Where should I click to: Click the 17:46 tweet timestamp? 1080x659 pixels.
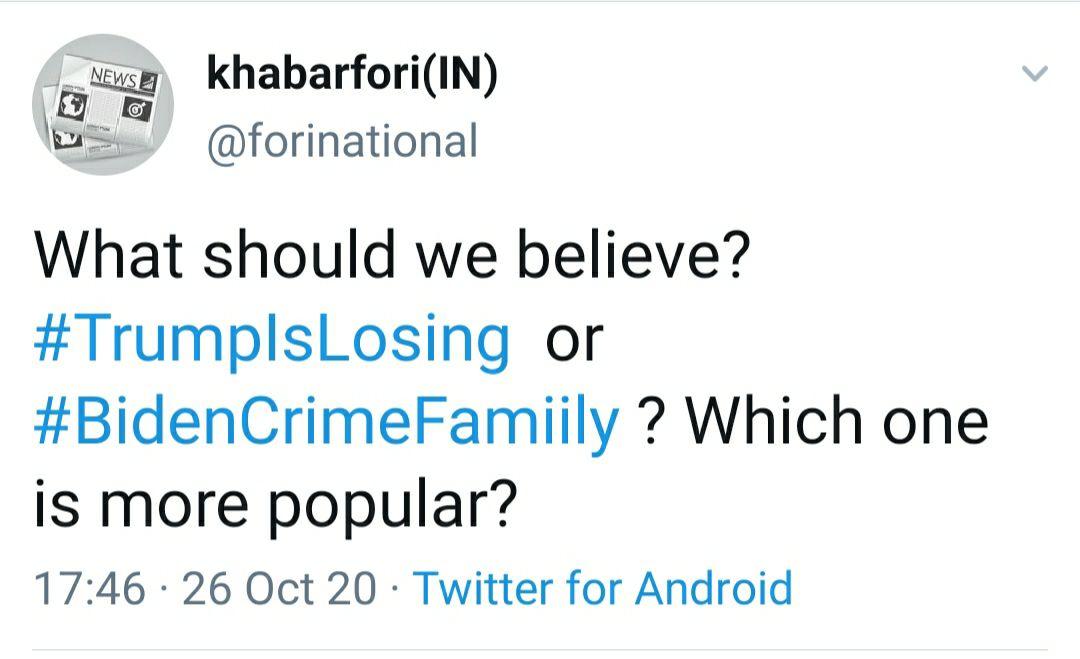[x=90, y=588]
